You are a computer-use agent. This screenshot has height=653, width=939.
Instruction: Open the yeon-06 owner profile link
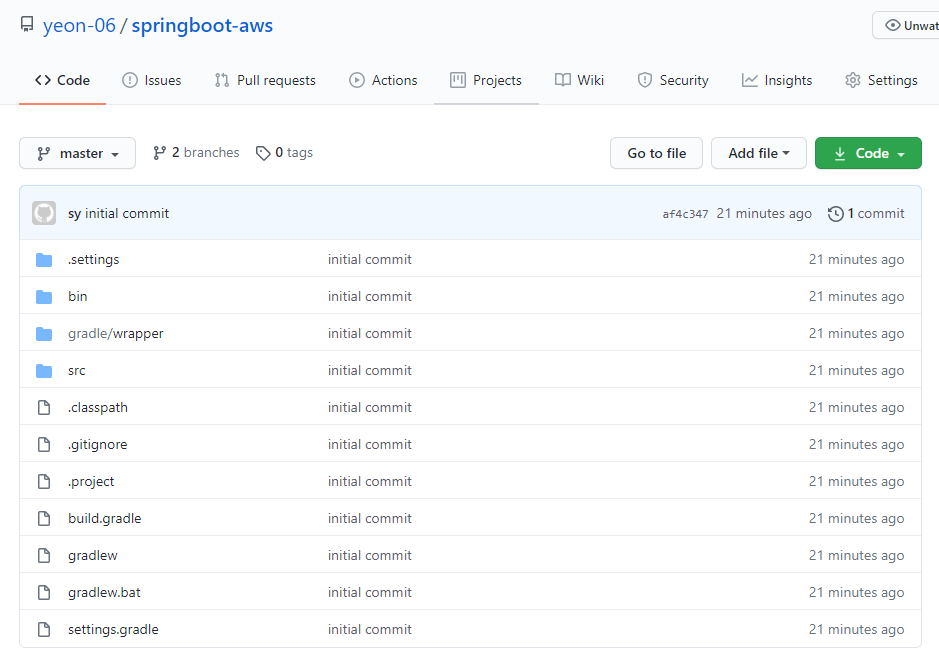[79, 25]
